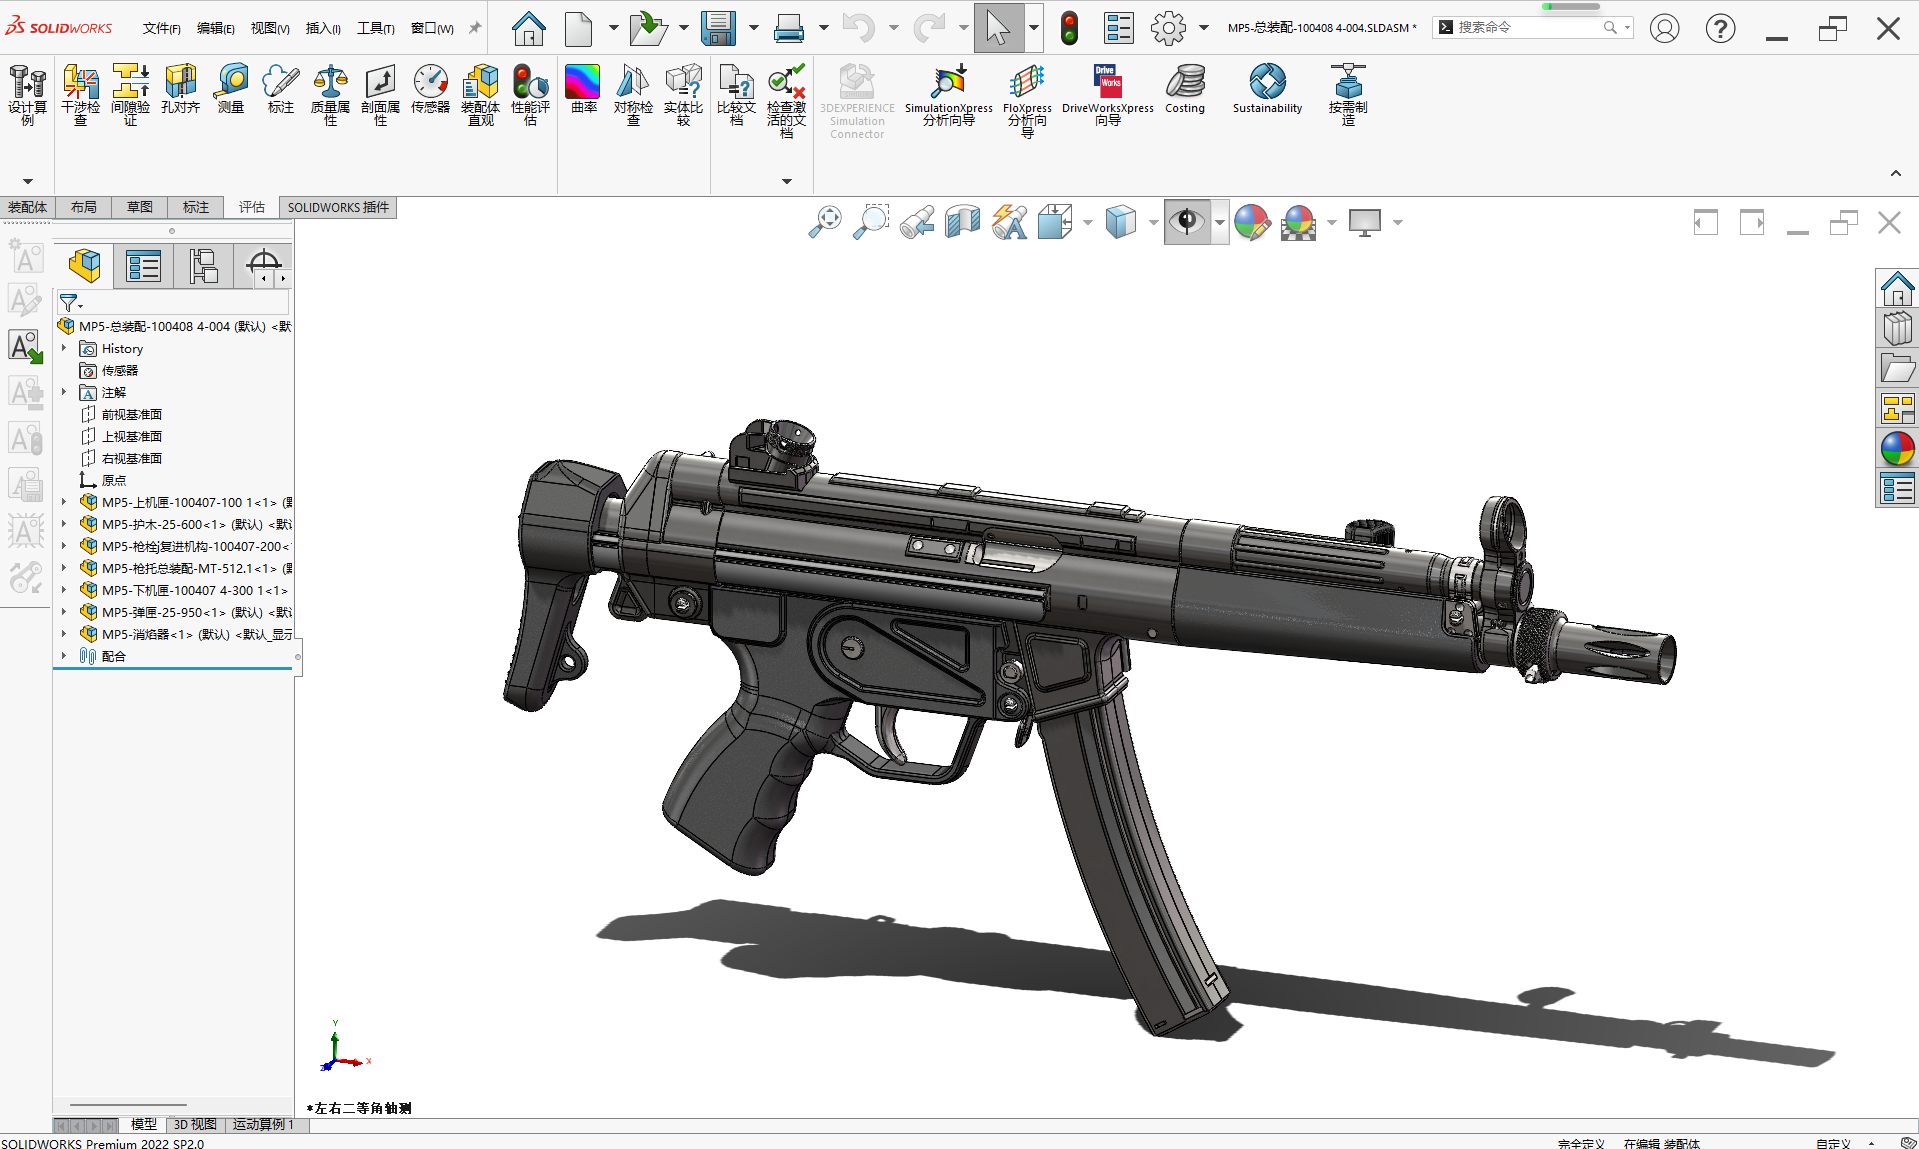Screen dimensions: 1919x1149
Task: Click the Help question mark button
Action: 1720,28
